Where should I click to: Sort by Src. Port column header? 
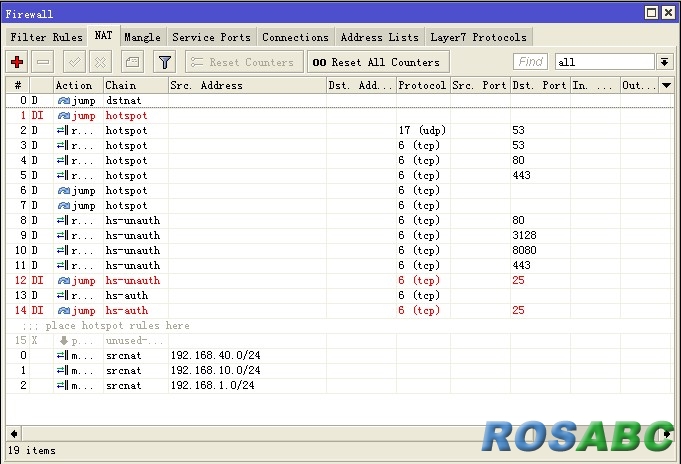pos(480,85)
